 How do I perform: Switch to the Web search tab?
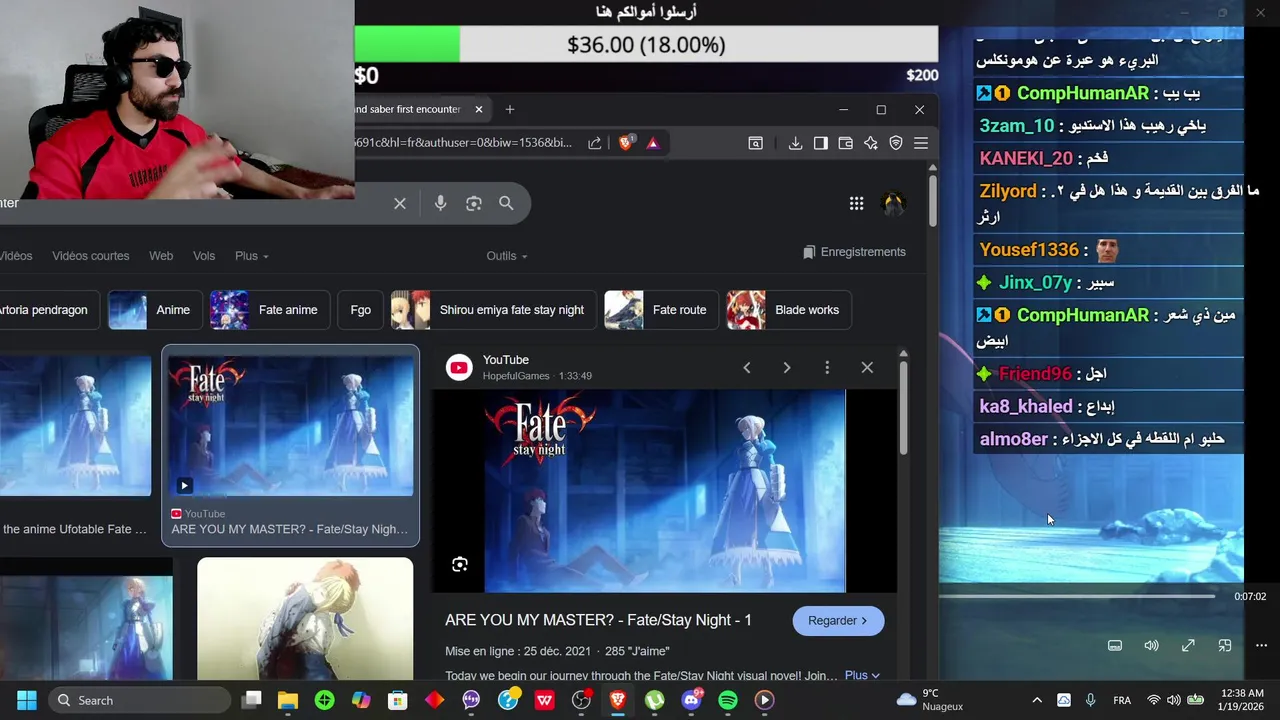161,256
